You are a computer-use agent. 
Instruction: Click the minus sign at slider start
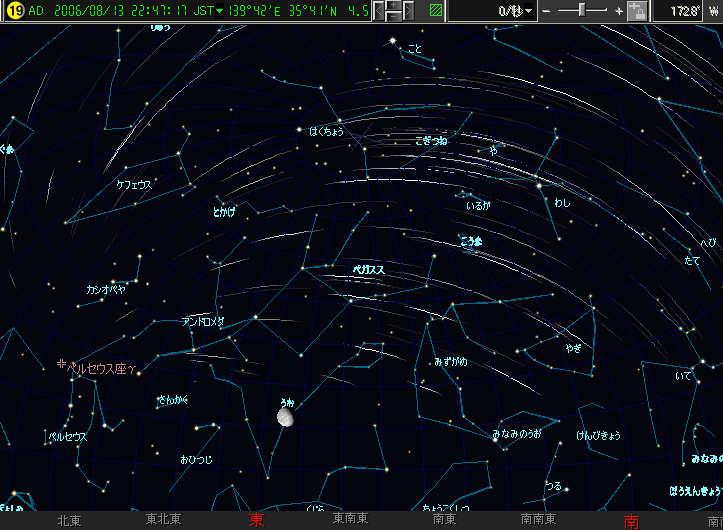(547, 11)
